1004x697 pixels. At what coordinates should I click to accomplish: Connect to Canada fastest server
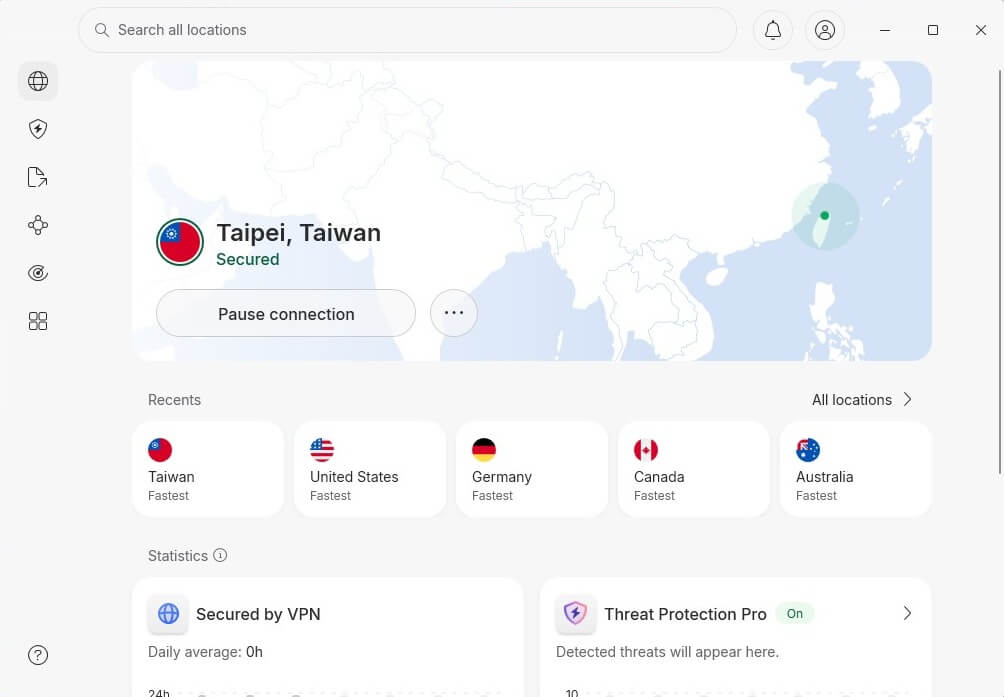coord(694,469)
